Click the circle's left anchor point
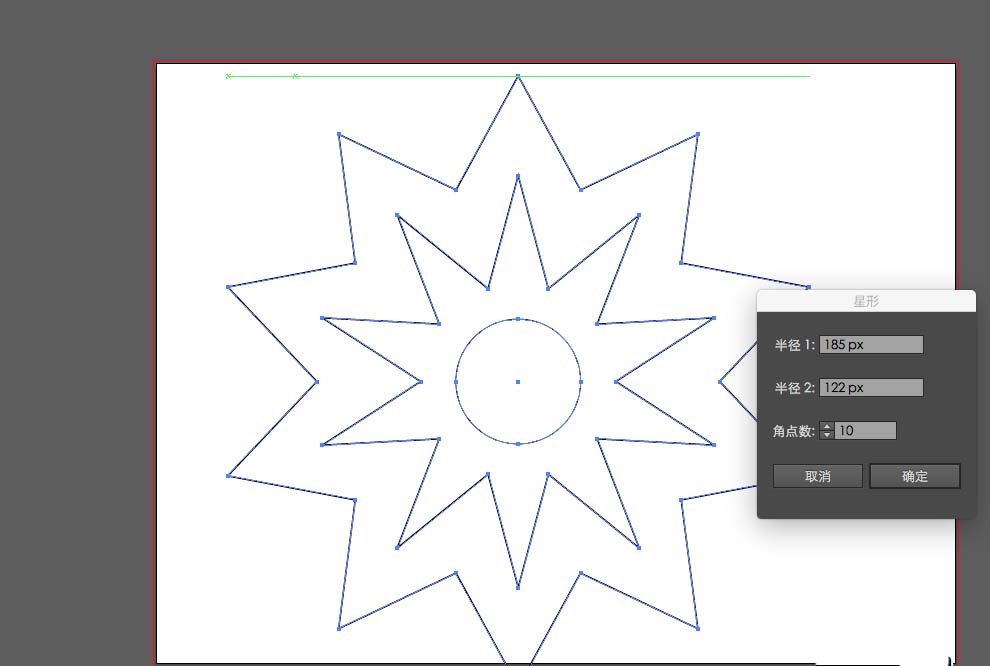This screenshot has height=666, width=990. point(456,381)
